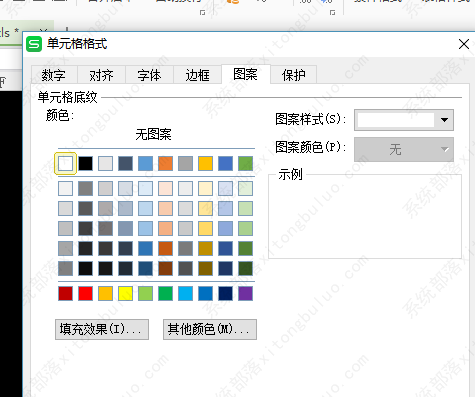
Task: Pick the yellow swatch in the standard colors row
Action: coord(125,293)
